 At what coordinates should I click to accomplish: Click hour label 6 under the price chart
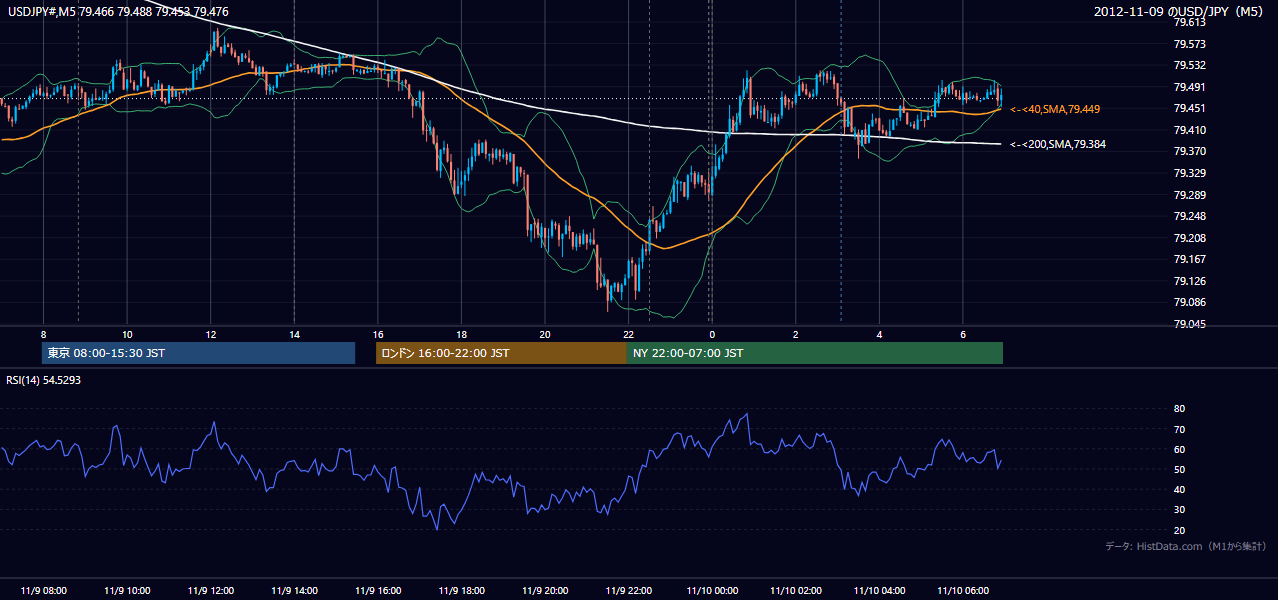(962, 334)
